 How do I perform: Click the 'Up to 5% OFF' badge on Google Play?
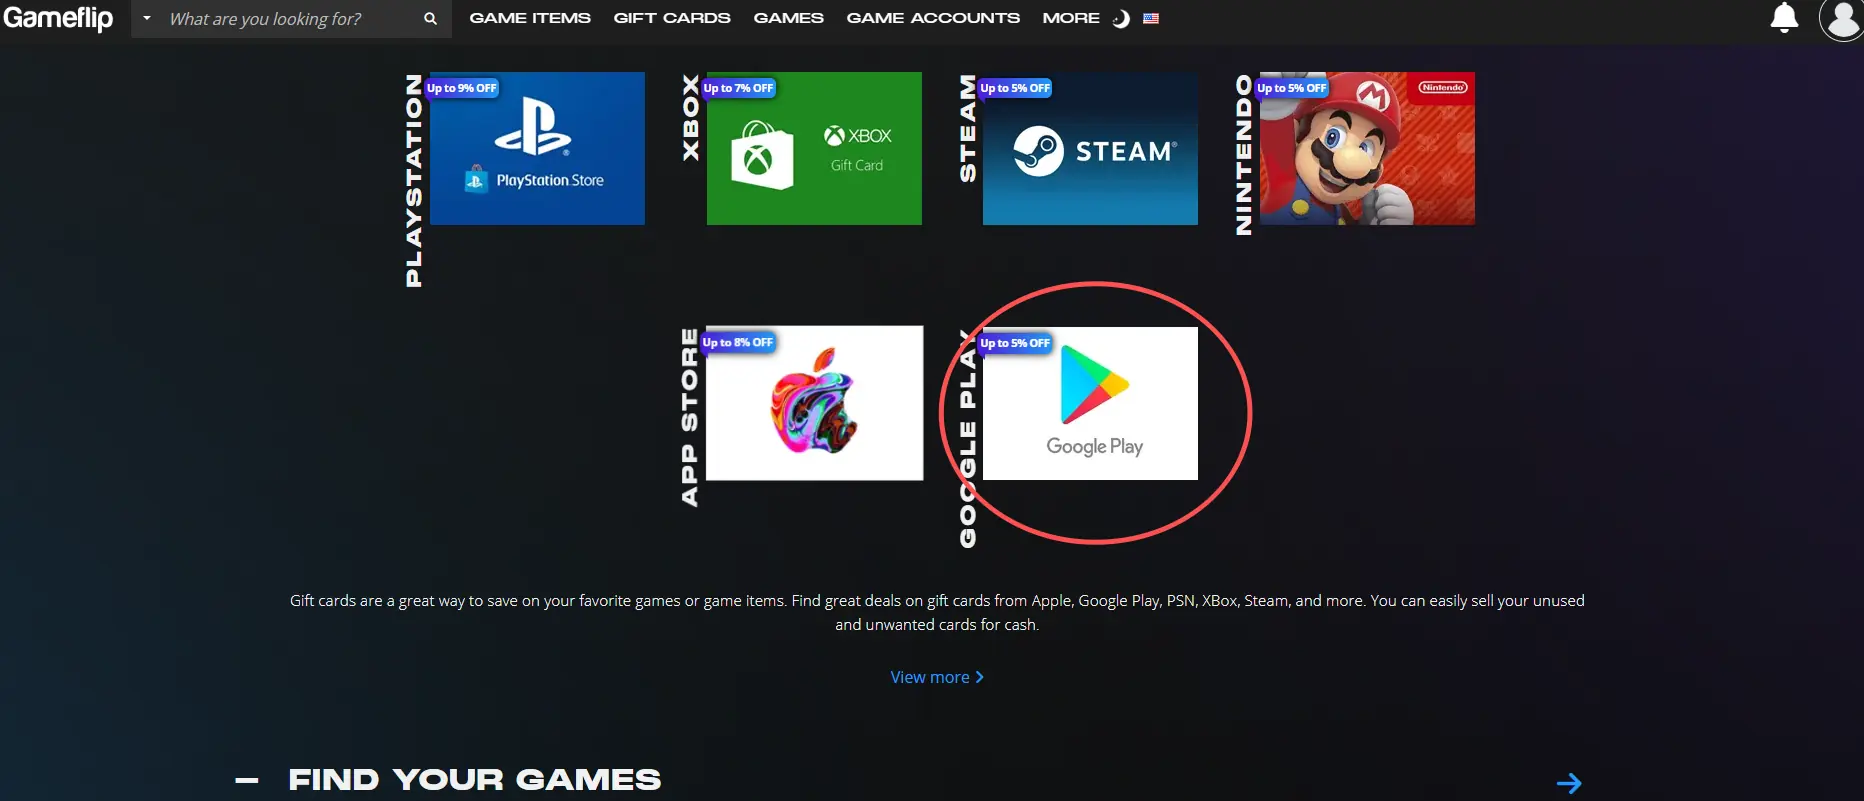click(1015, 343)
